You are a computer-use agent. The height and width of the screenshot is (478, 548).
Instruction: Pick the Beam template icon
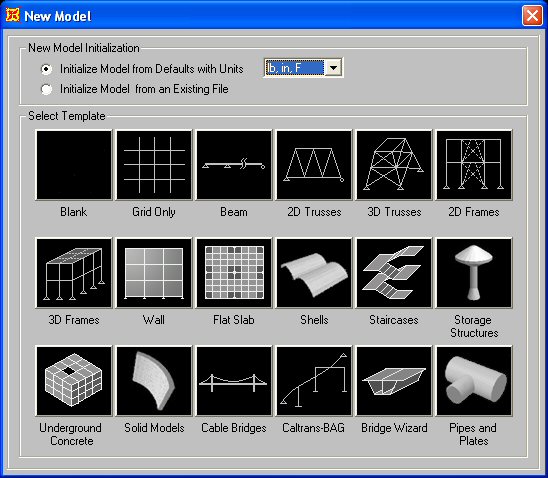click(x=234, y=165)
